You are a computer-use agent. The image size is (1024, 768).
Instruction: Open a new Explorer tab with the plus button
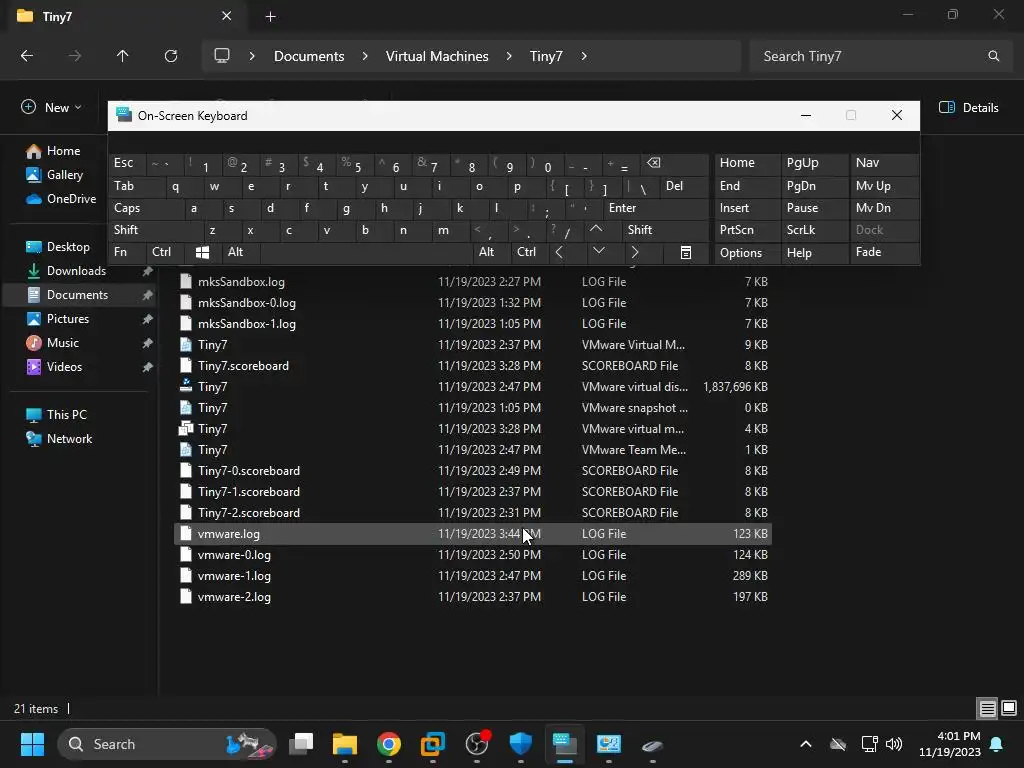point(270,16)
